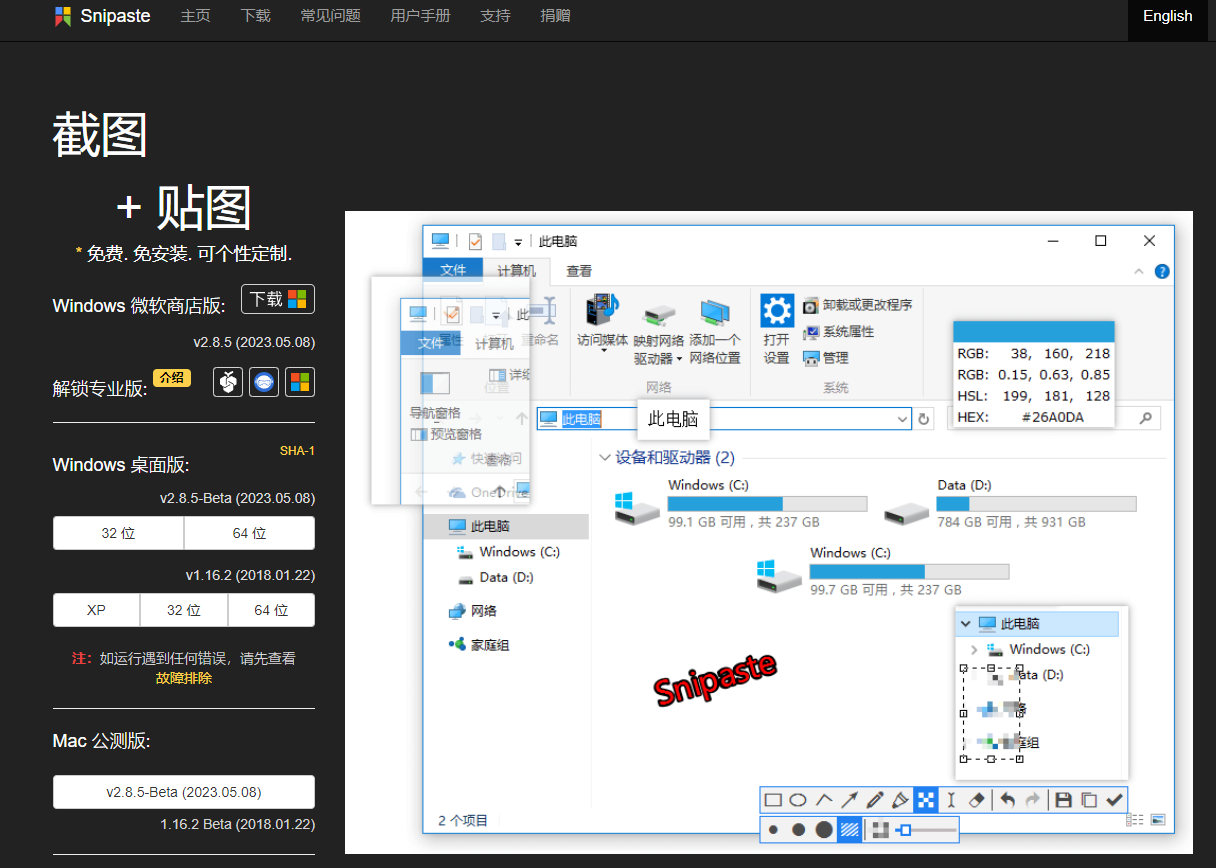The image size is (1216, 868).
Task: Choose the medium brush size dot
Action: tap(799, 830)
